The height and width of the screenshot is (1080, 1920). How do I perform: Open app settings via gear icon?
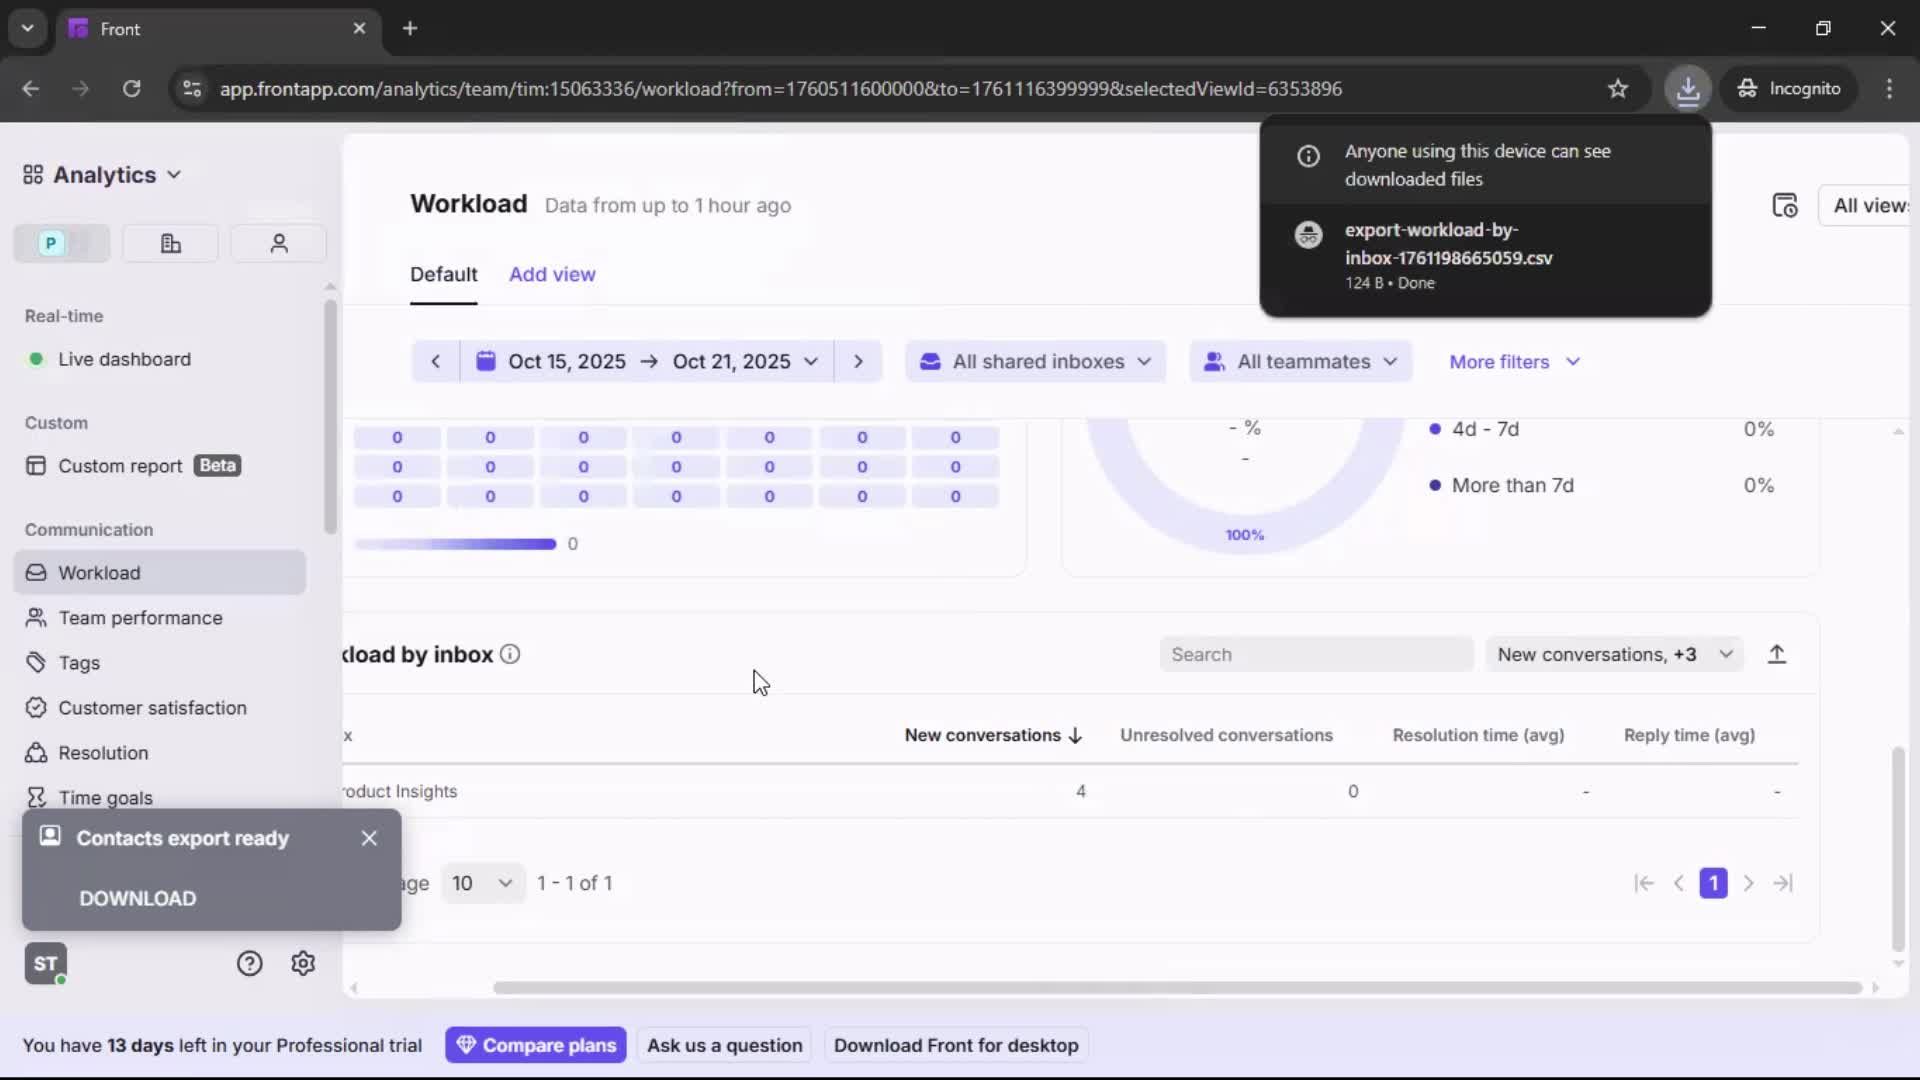302,962
